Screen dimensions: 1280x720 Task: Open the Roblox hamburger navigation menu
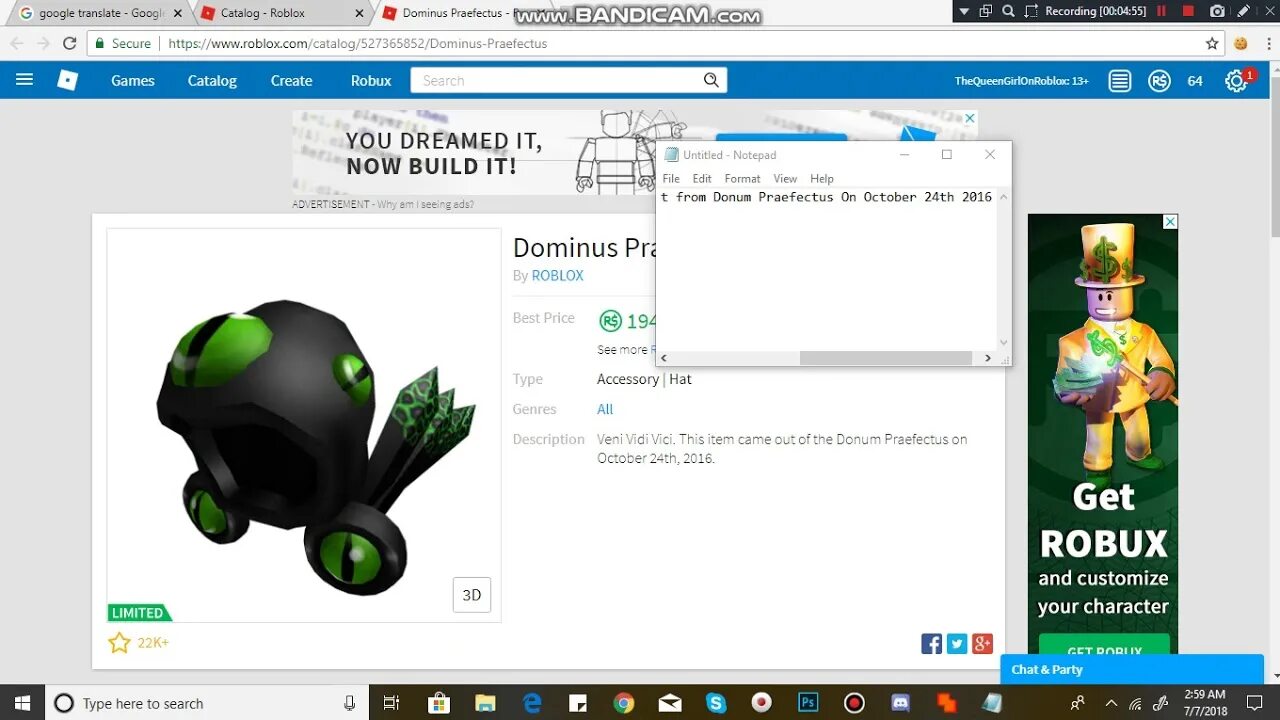coord(24,80)
